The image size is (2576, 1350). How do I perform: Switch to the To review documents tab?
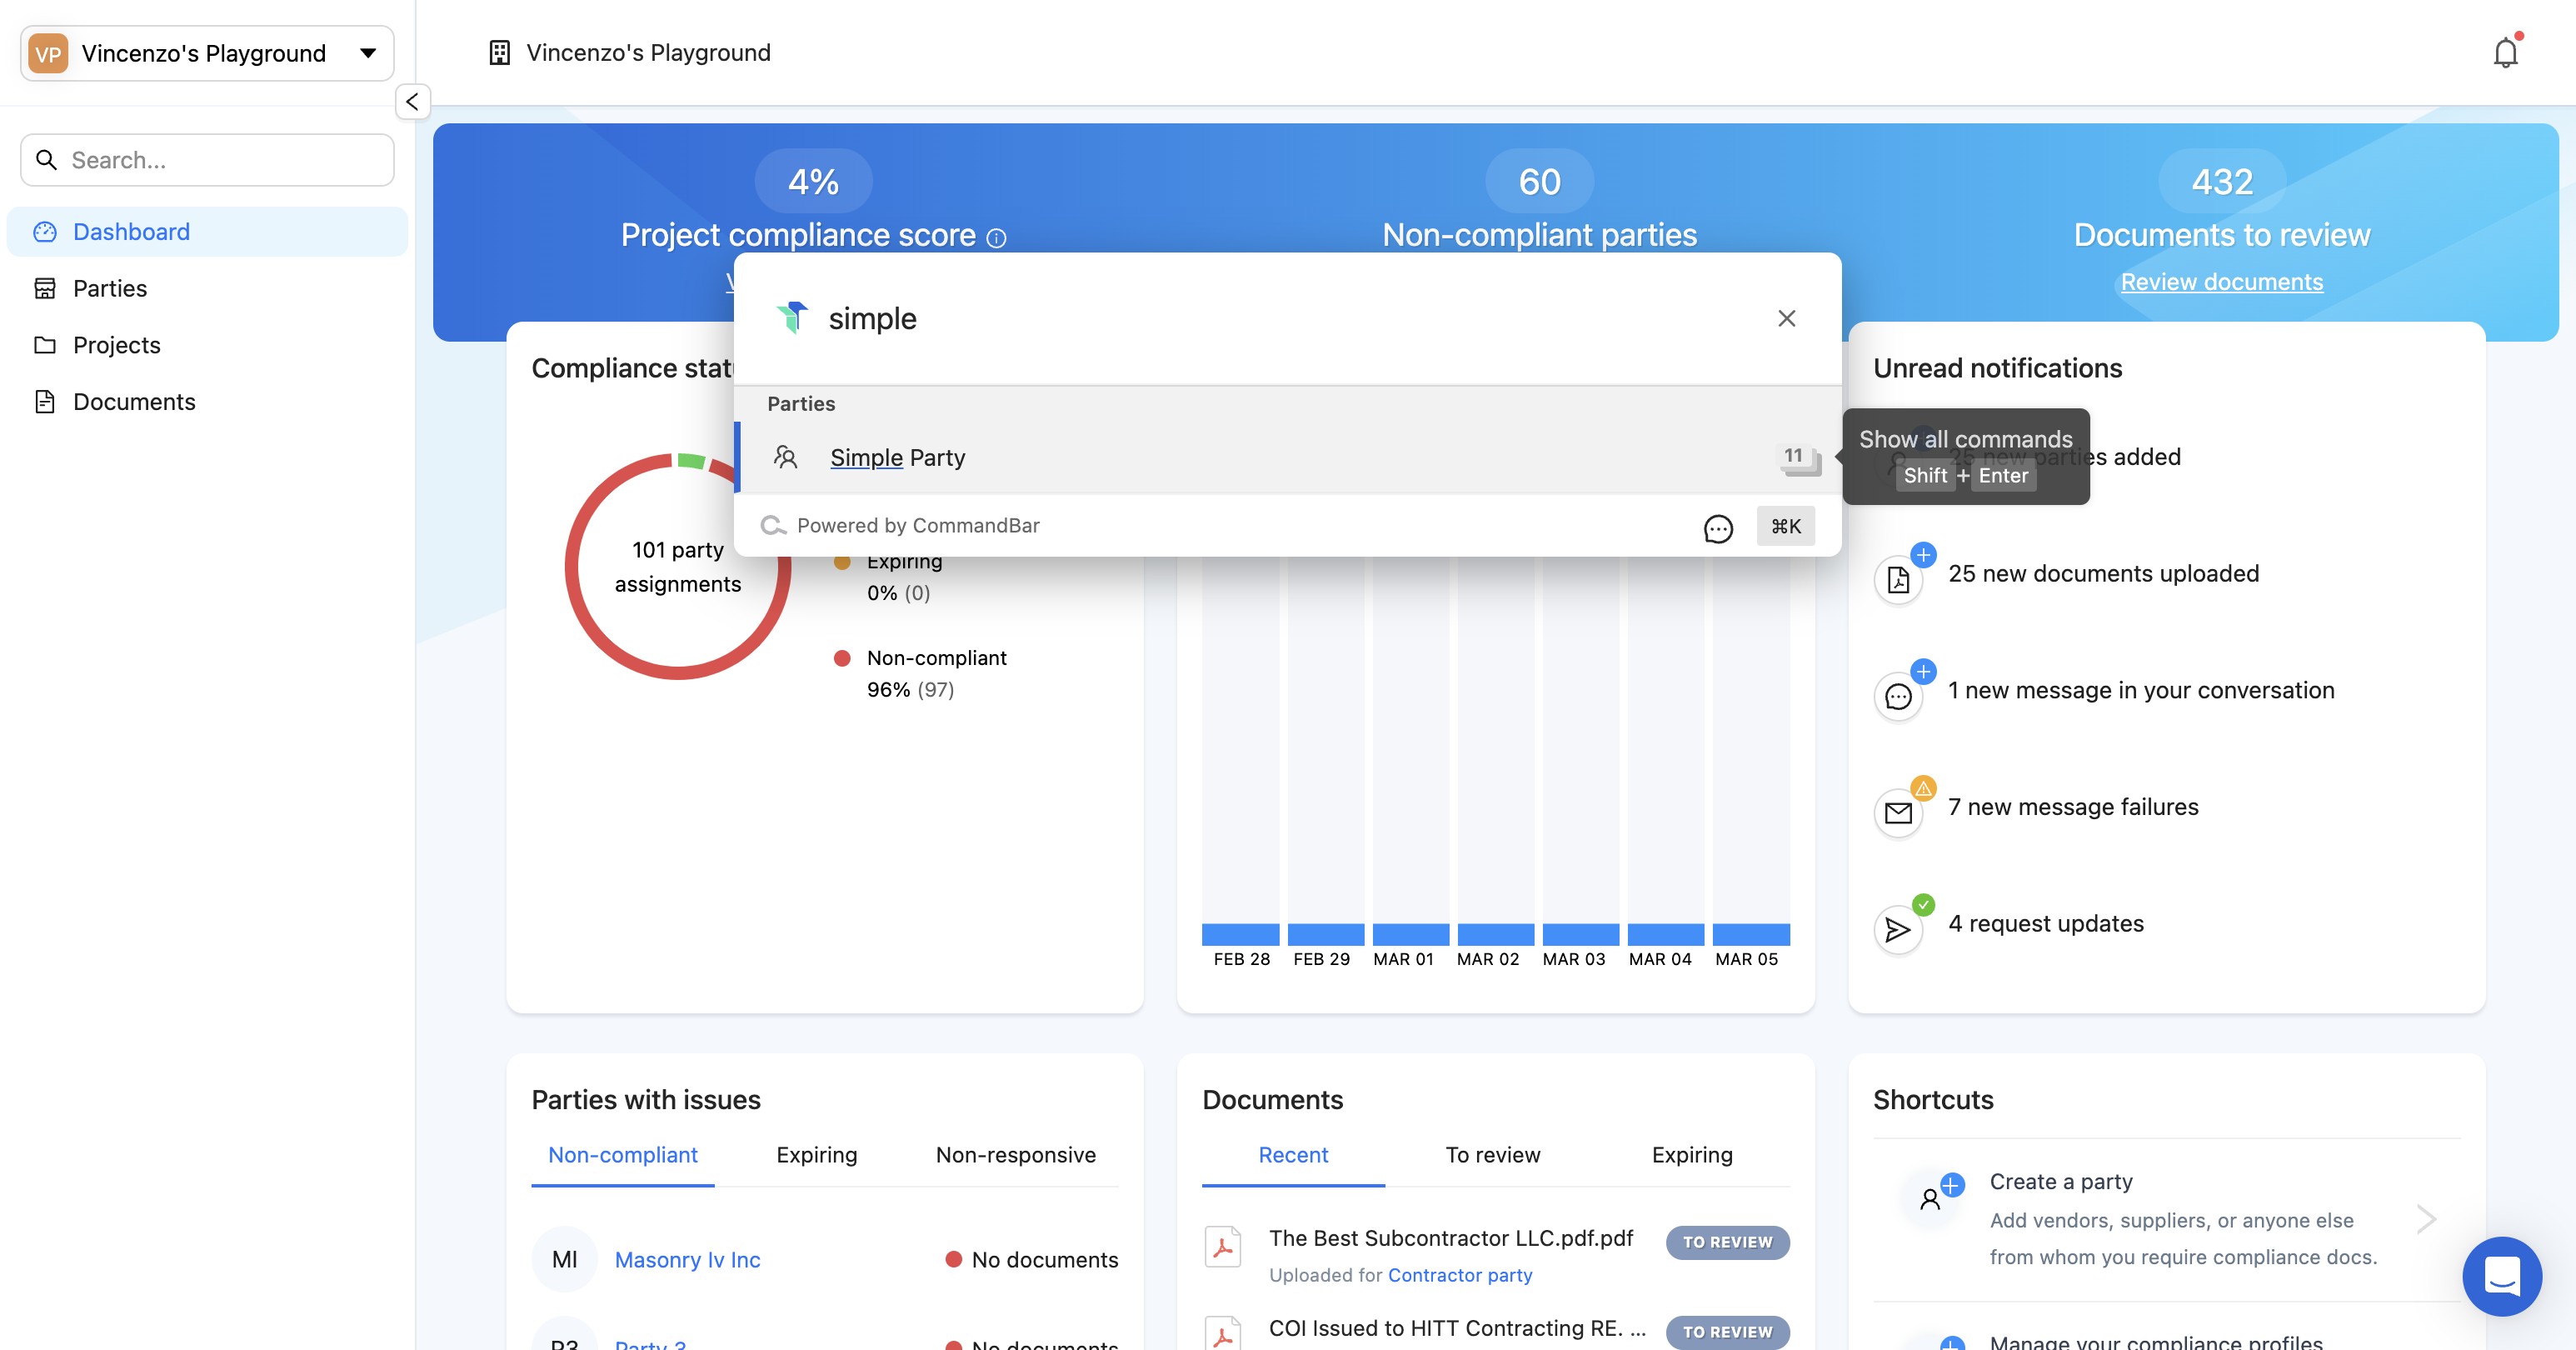1492,1154
